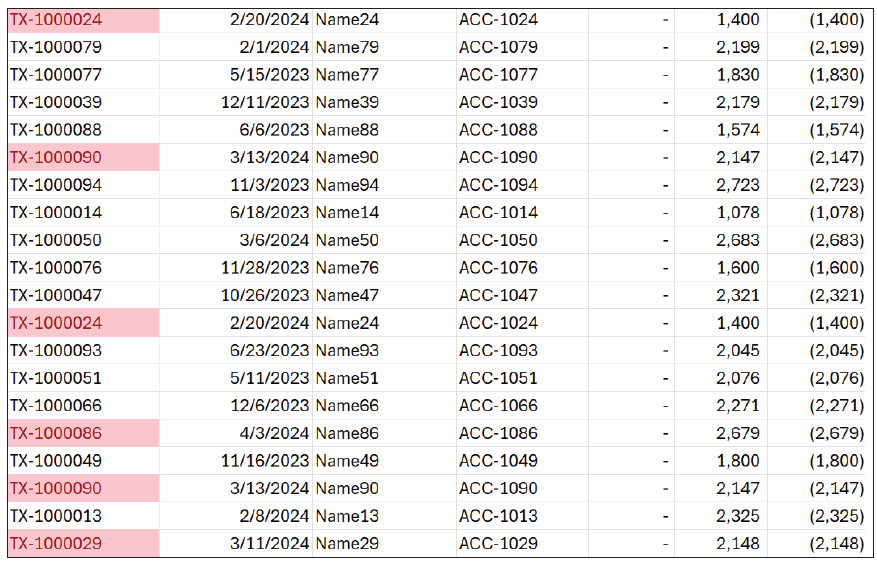Select the Name39 cell
877x588 pixels.
pos(347,102)
